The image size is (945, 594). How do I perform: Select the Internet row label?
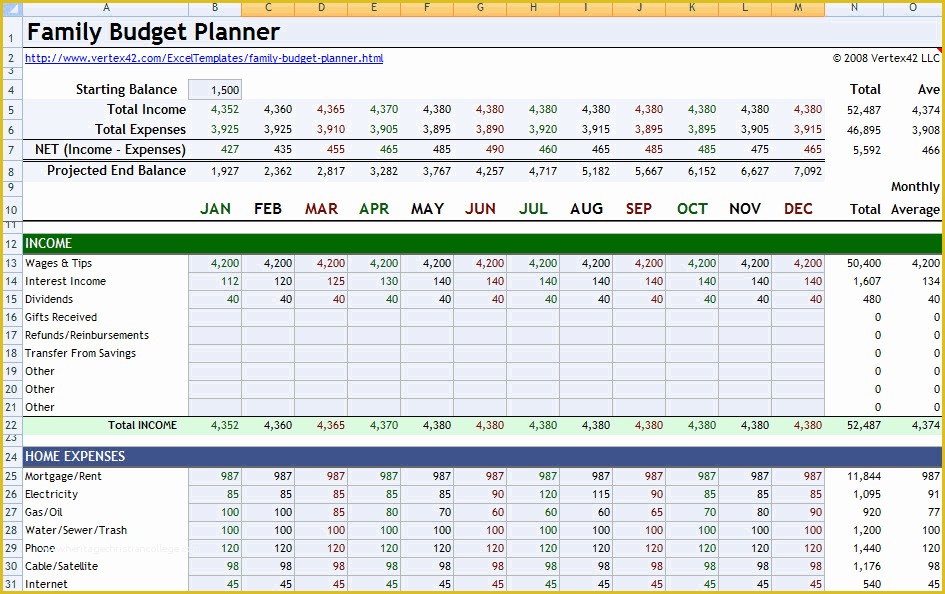[x=46, y=584]
